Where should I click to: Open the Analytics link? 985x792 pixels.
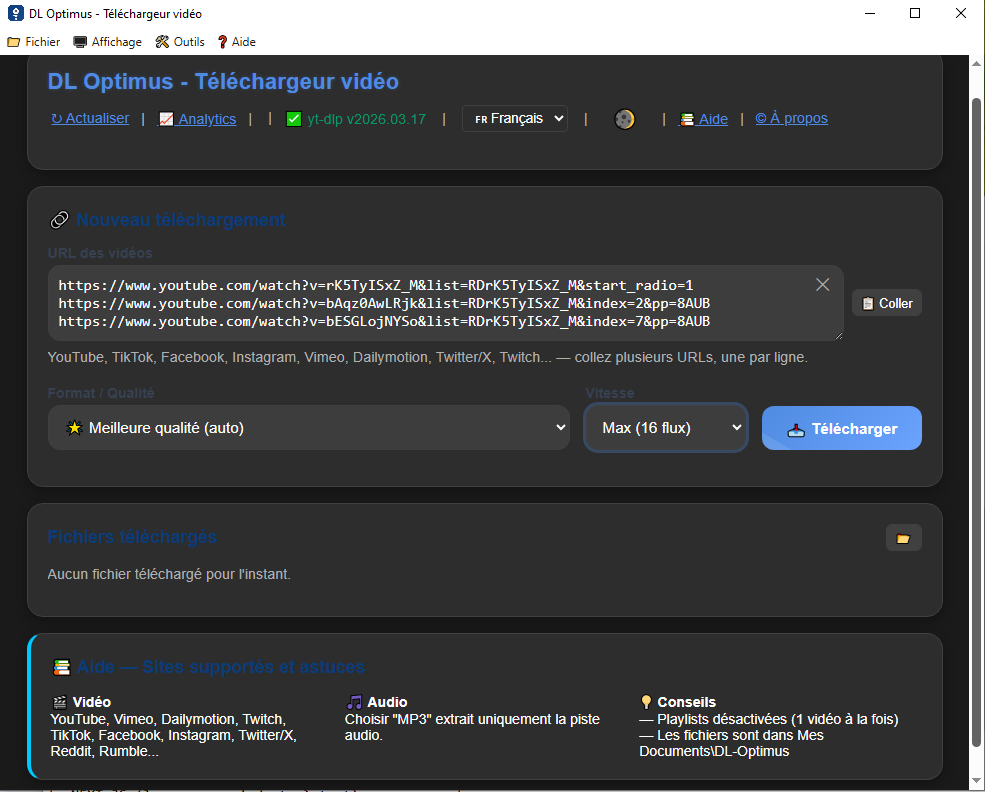[198, 119]
